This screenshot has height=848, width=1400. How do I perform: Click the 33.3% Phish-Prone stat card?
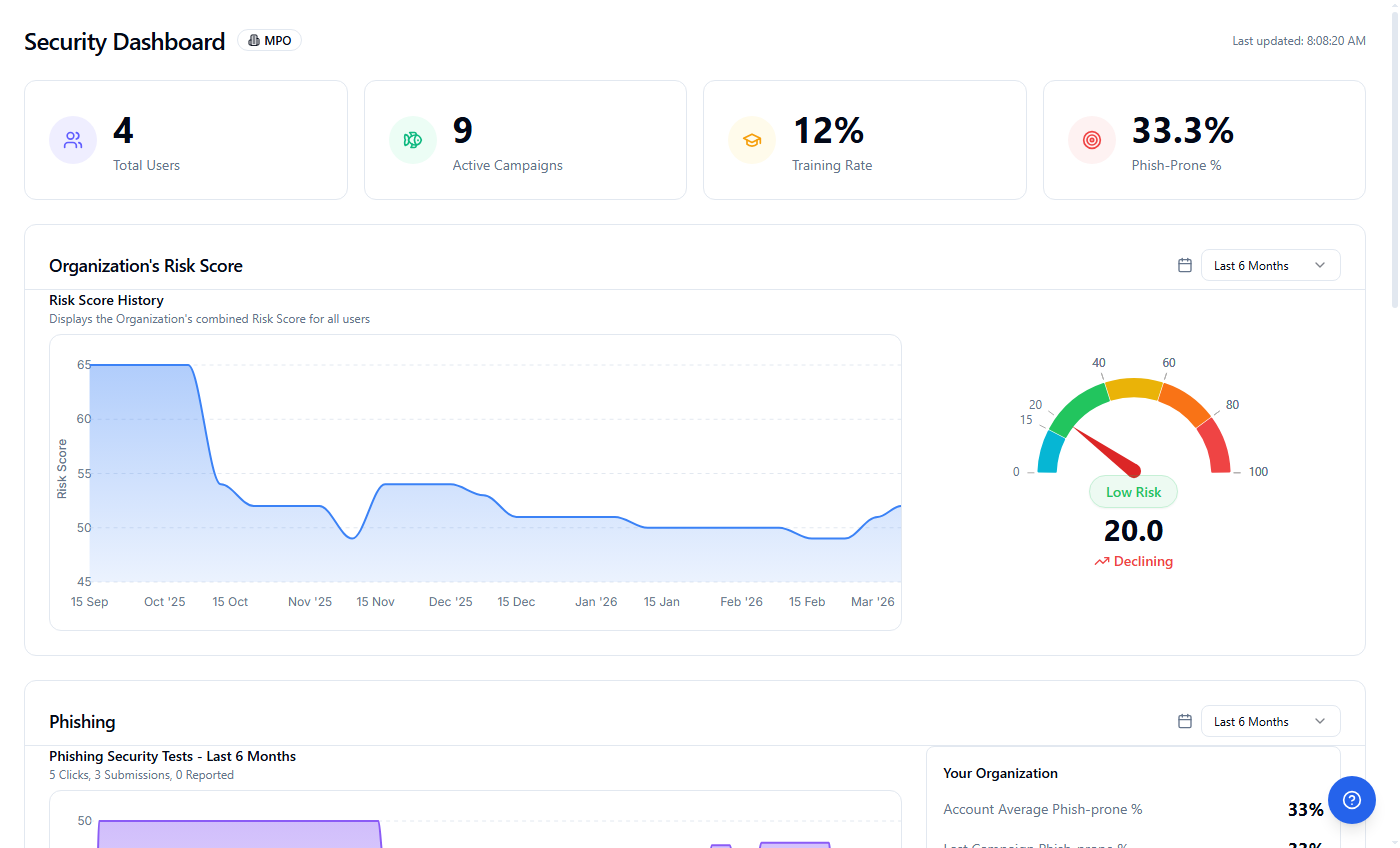click(x=1204, y=140)
